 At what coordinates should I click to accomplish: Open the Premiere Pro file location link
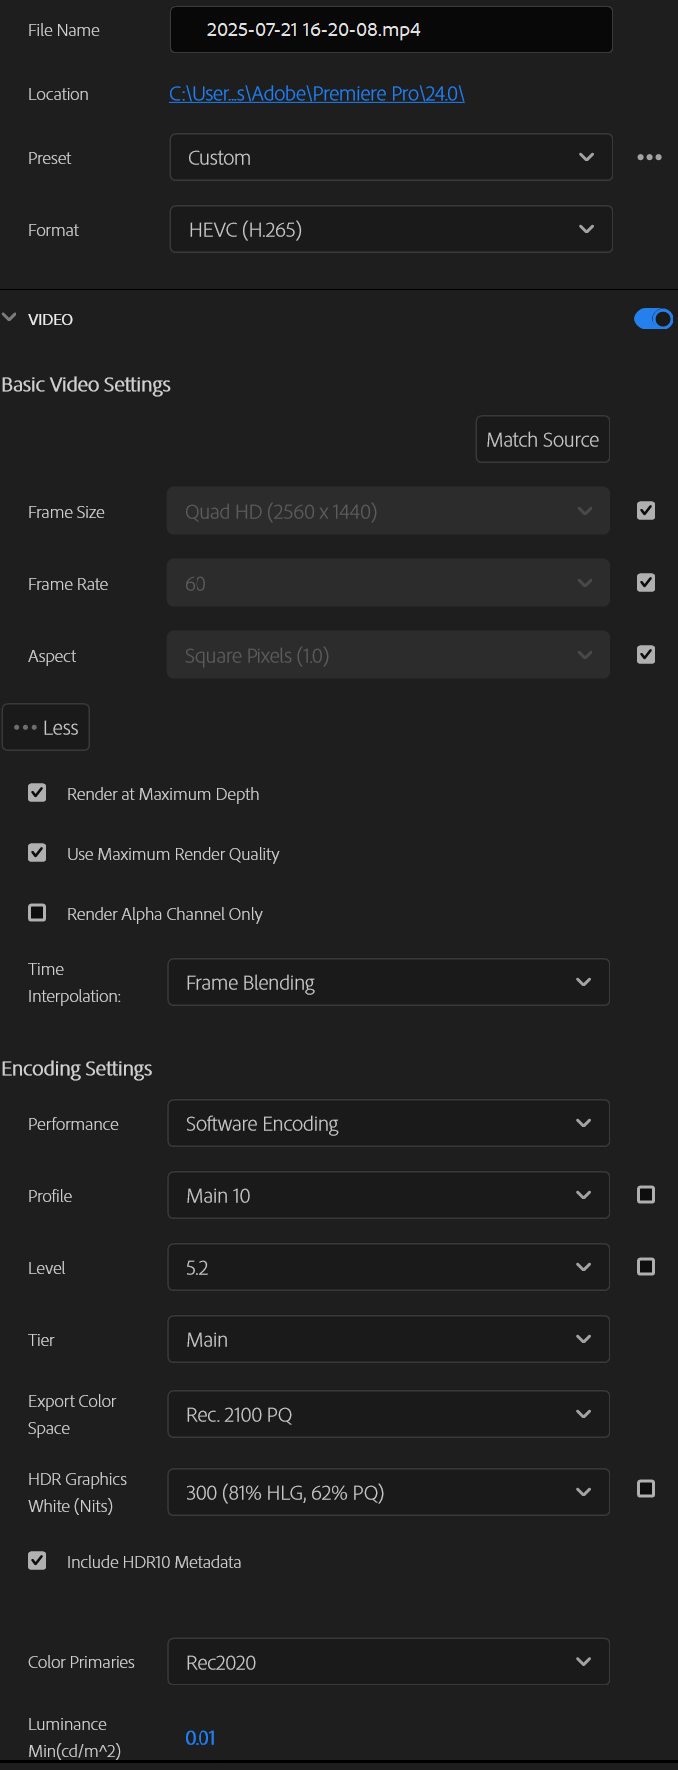click(316, 93)
